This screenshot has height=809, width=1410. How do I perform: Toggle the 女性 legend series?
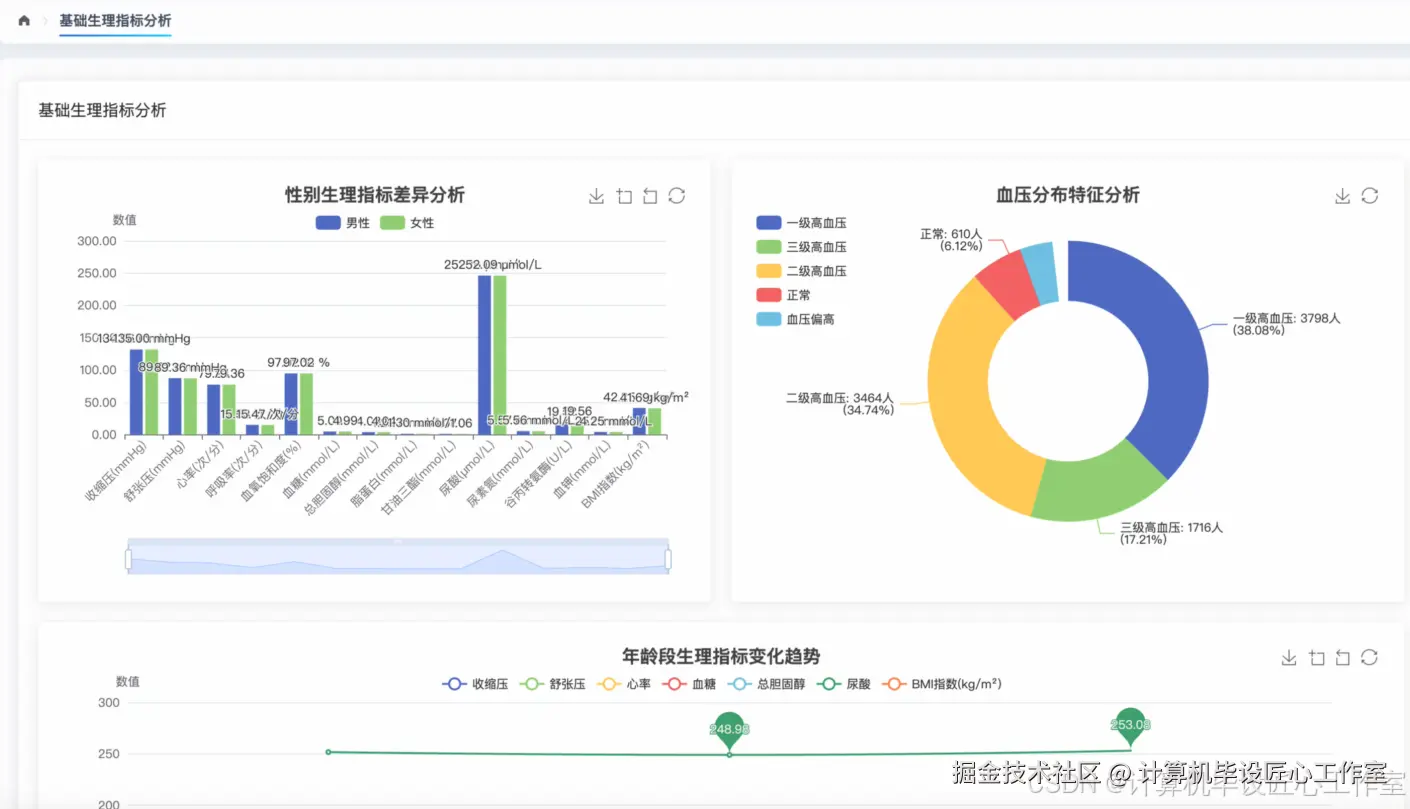(x=407, y=223)
